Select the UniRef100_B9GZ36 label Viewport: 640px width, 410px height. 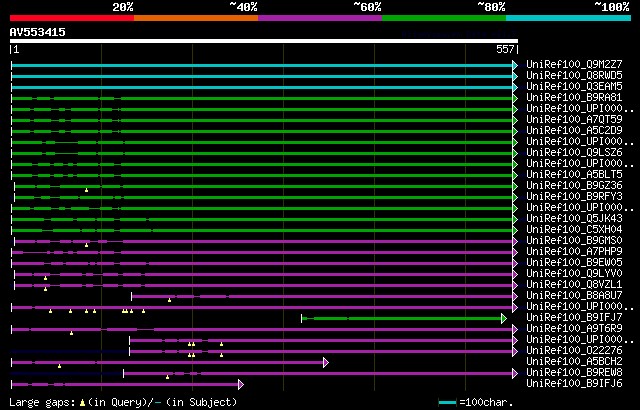574,186
